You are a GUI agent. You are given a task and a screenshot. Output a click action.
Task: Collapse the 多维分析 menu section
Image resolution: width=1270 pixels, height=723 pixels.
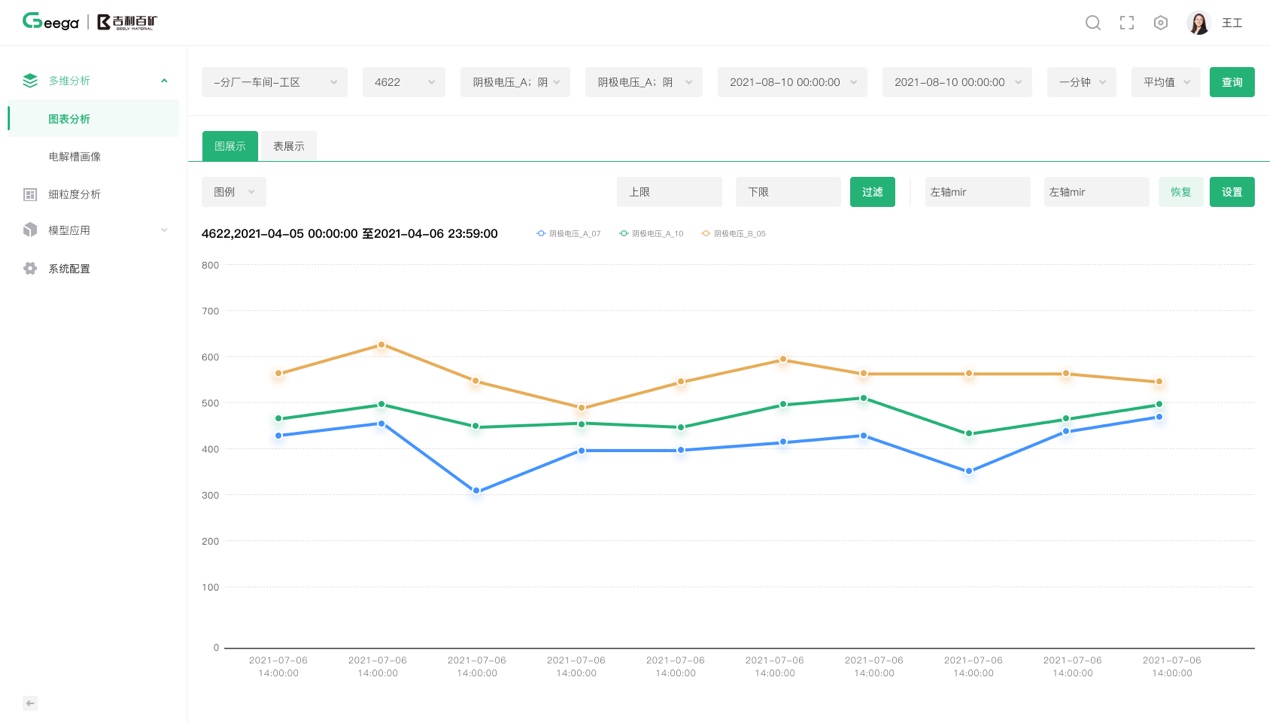point(164,81)
